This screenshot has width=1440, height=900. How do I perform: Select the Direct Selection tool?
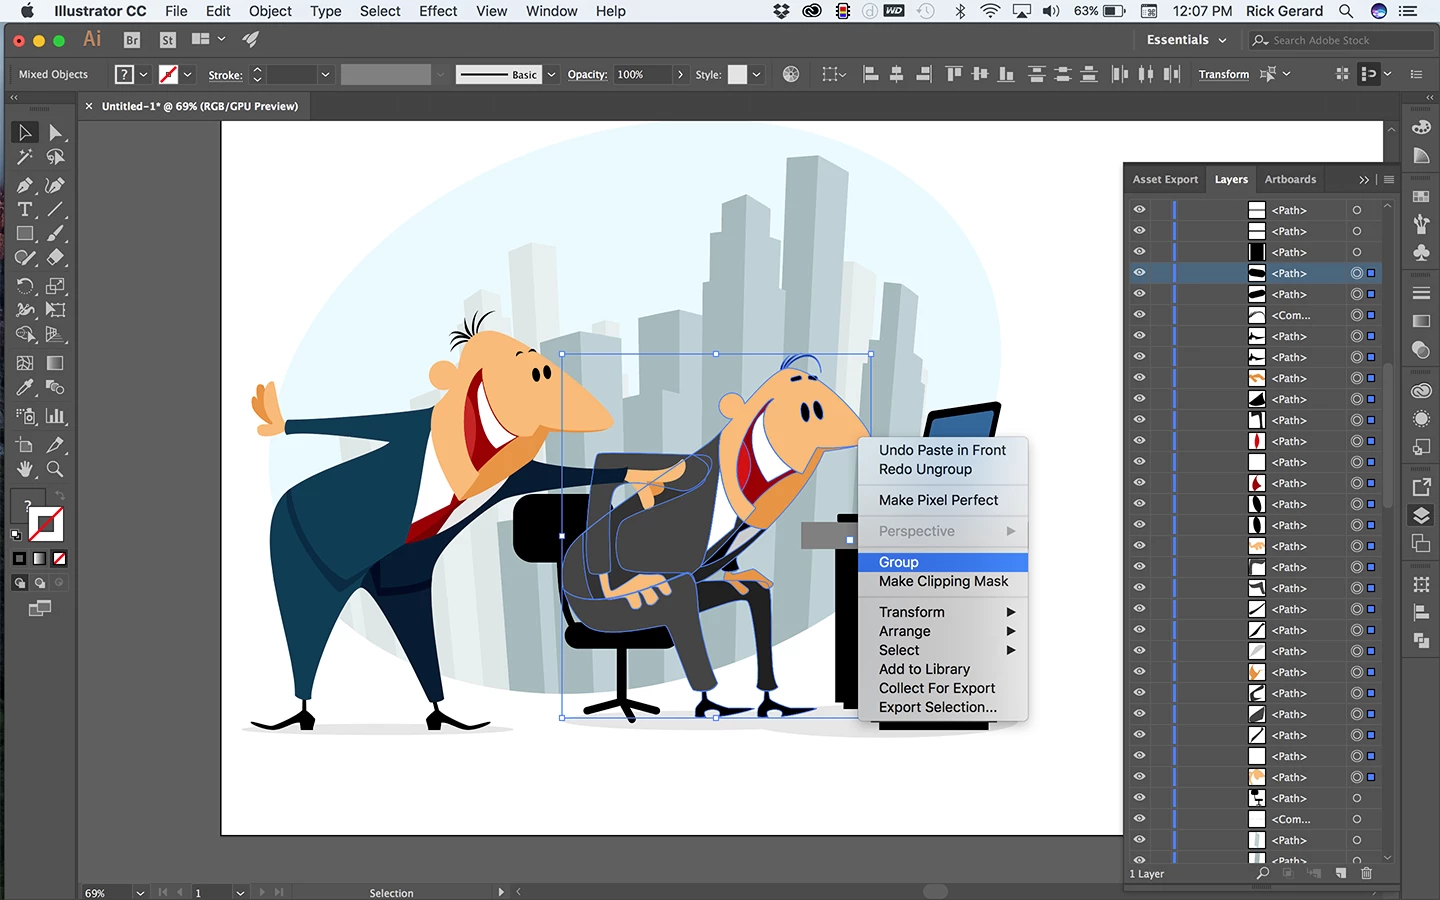56,133
